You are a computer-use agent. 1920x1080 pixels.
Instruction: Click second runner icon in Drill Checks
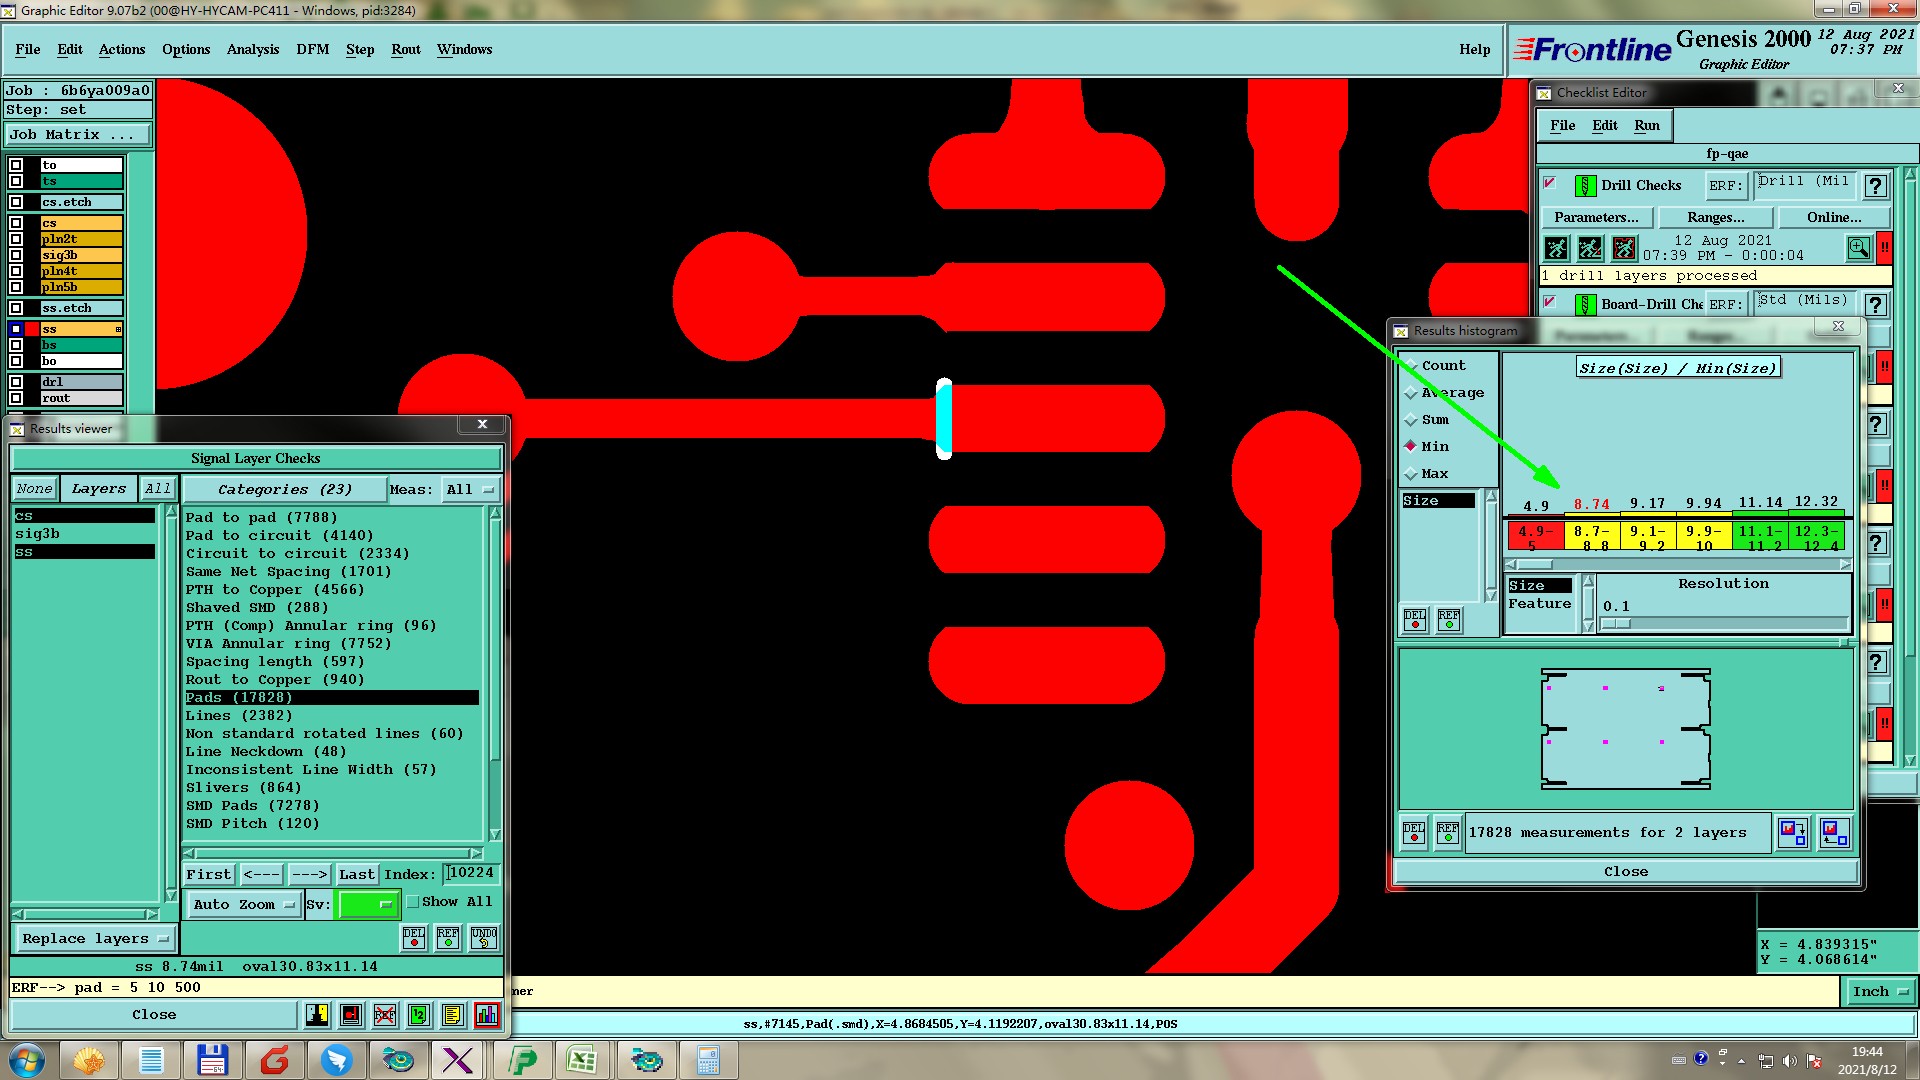pos(1591,248)
